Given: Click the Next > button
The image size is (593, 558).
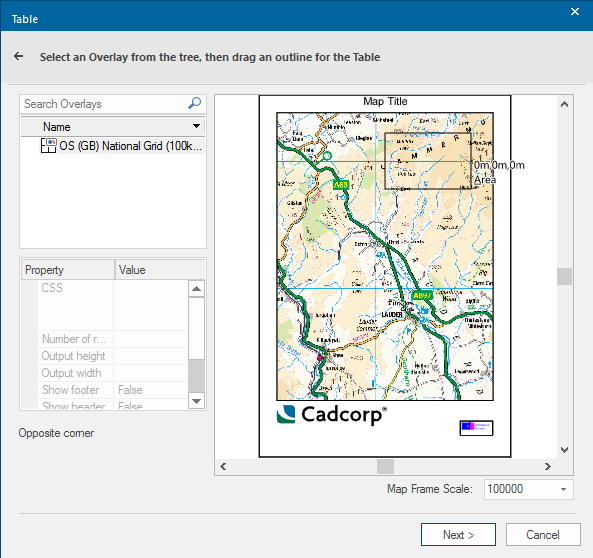Looking at the screenshot, I should (458, 535).
